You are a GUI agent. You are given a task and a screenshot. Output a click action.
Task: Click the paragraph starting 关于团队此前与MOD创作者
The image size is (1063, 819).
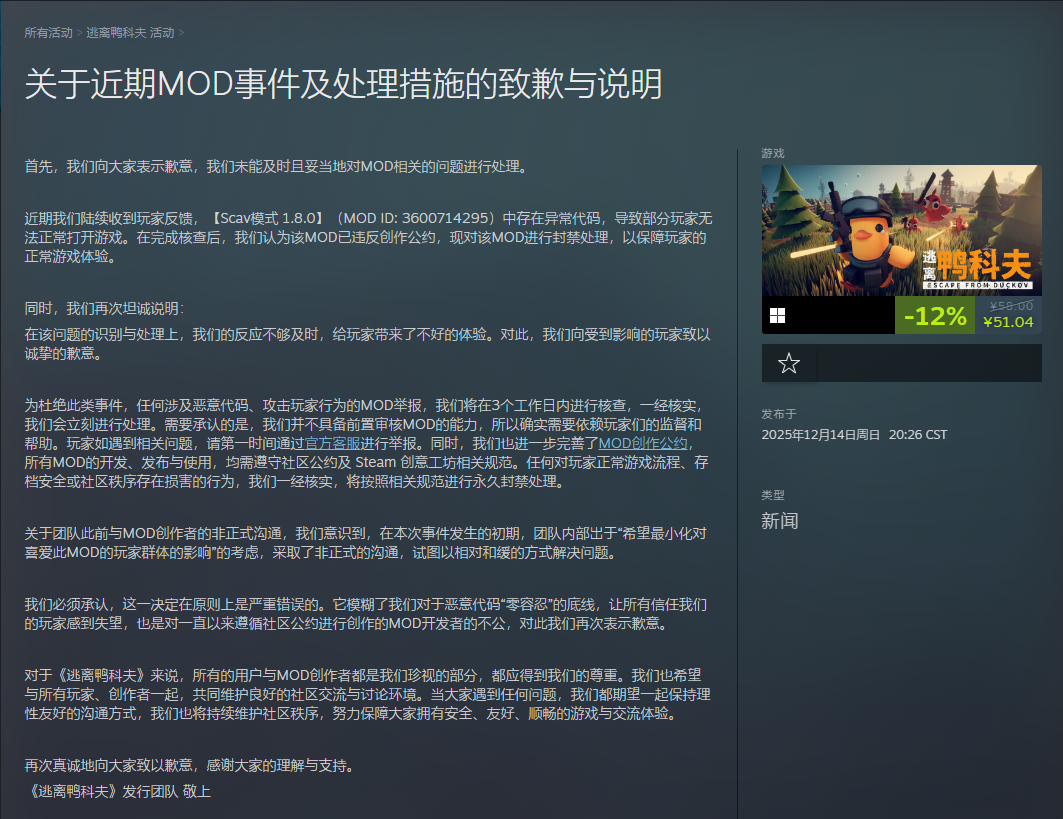tap(366, 543)
